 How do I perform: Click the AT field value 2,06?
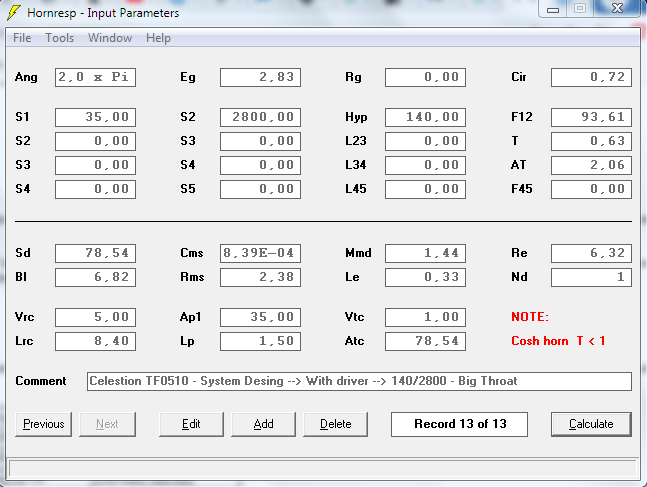[591, 165]
